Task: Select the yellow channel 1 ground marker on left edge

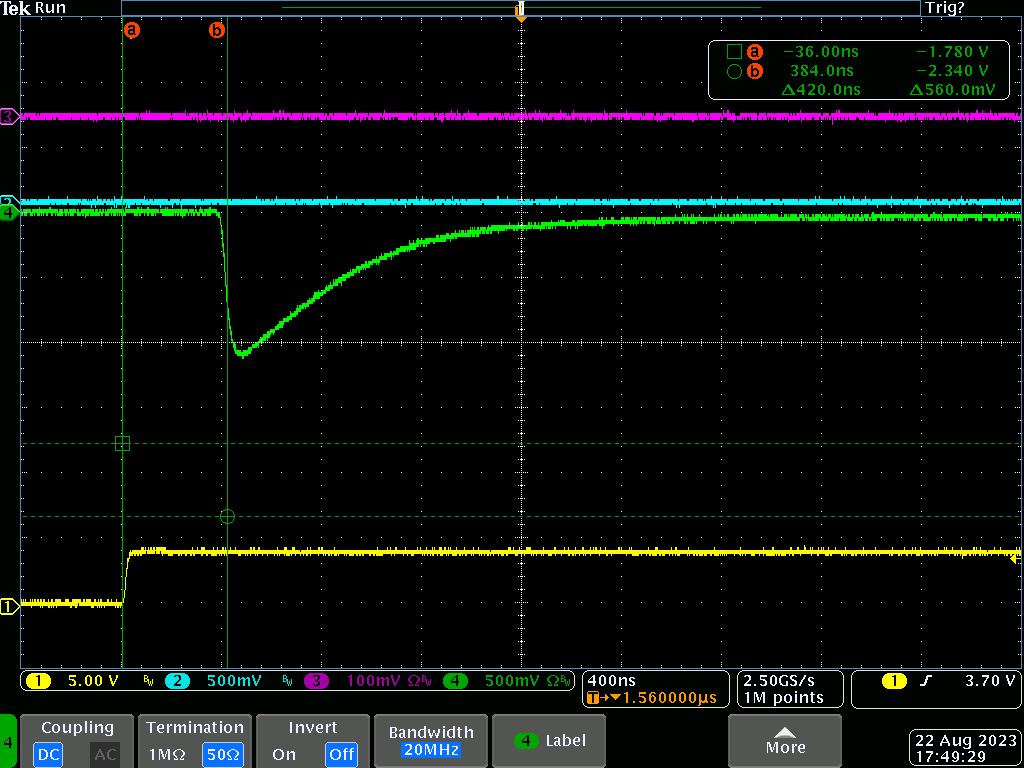Action: point(9,606)
